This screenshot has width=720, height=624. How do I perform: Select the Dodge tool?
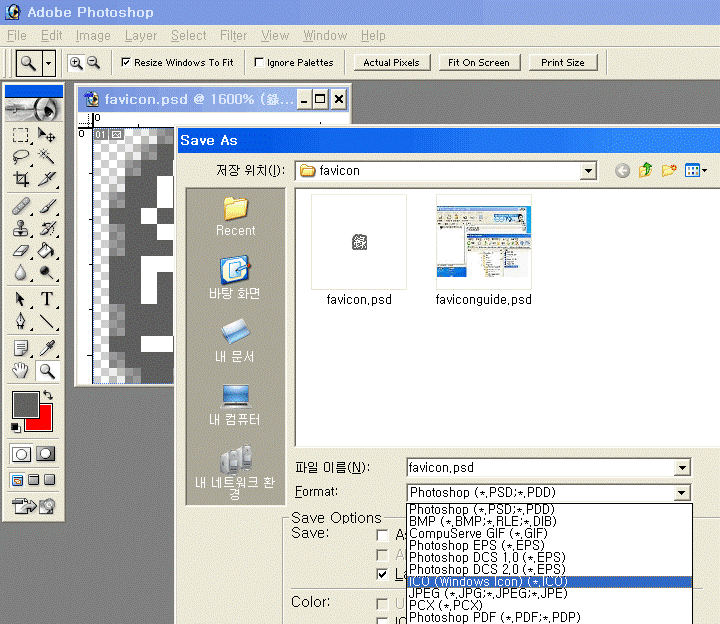pos(46,272)
